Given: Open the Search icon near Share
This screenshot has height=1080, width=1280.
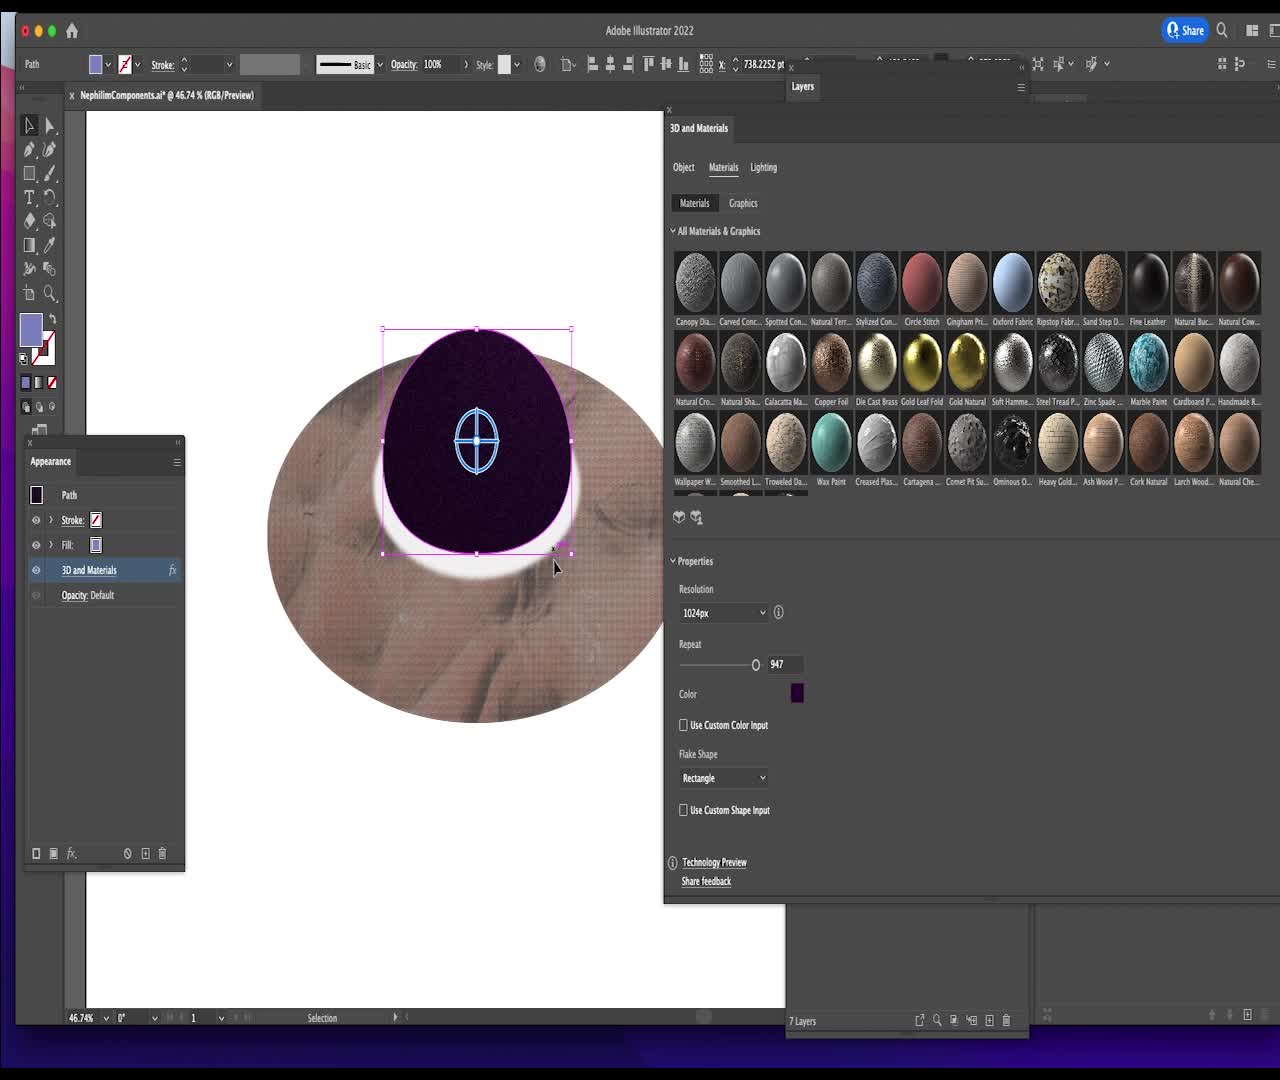Looking at the screenshot, I should pos(1222,31).
